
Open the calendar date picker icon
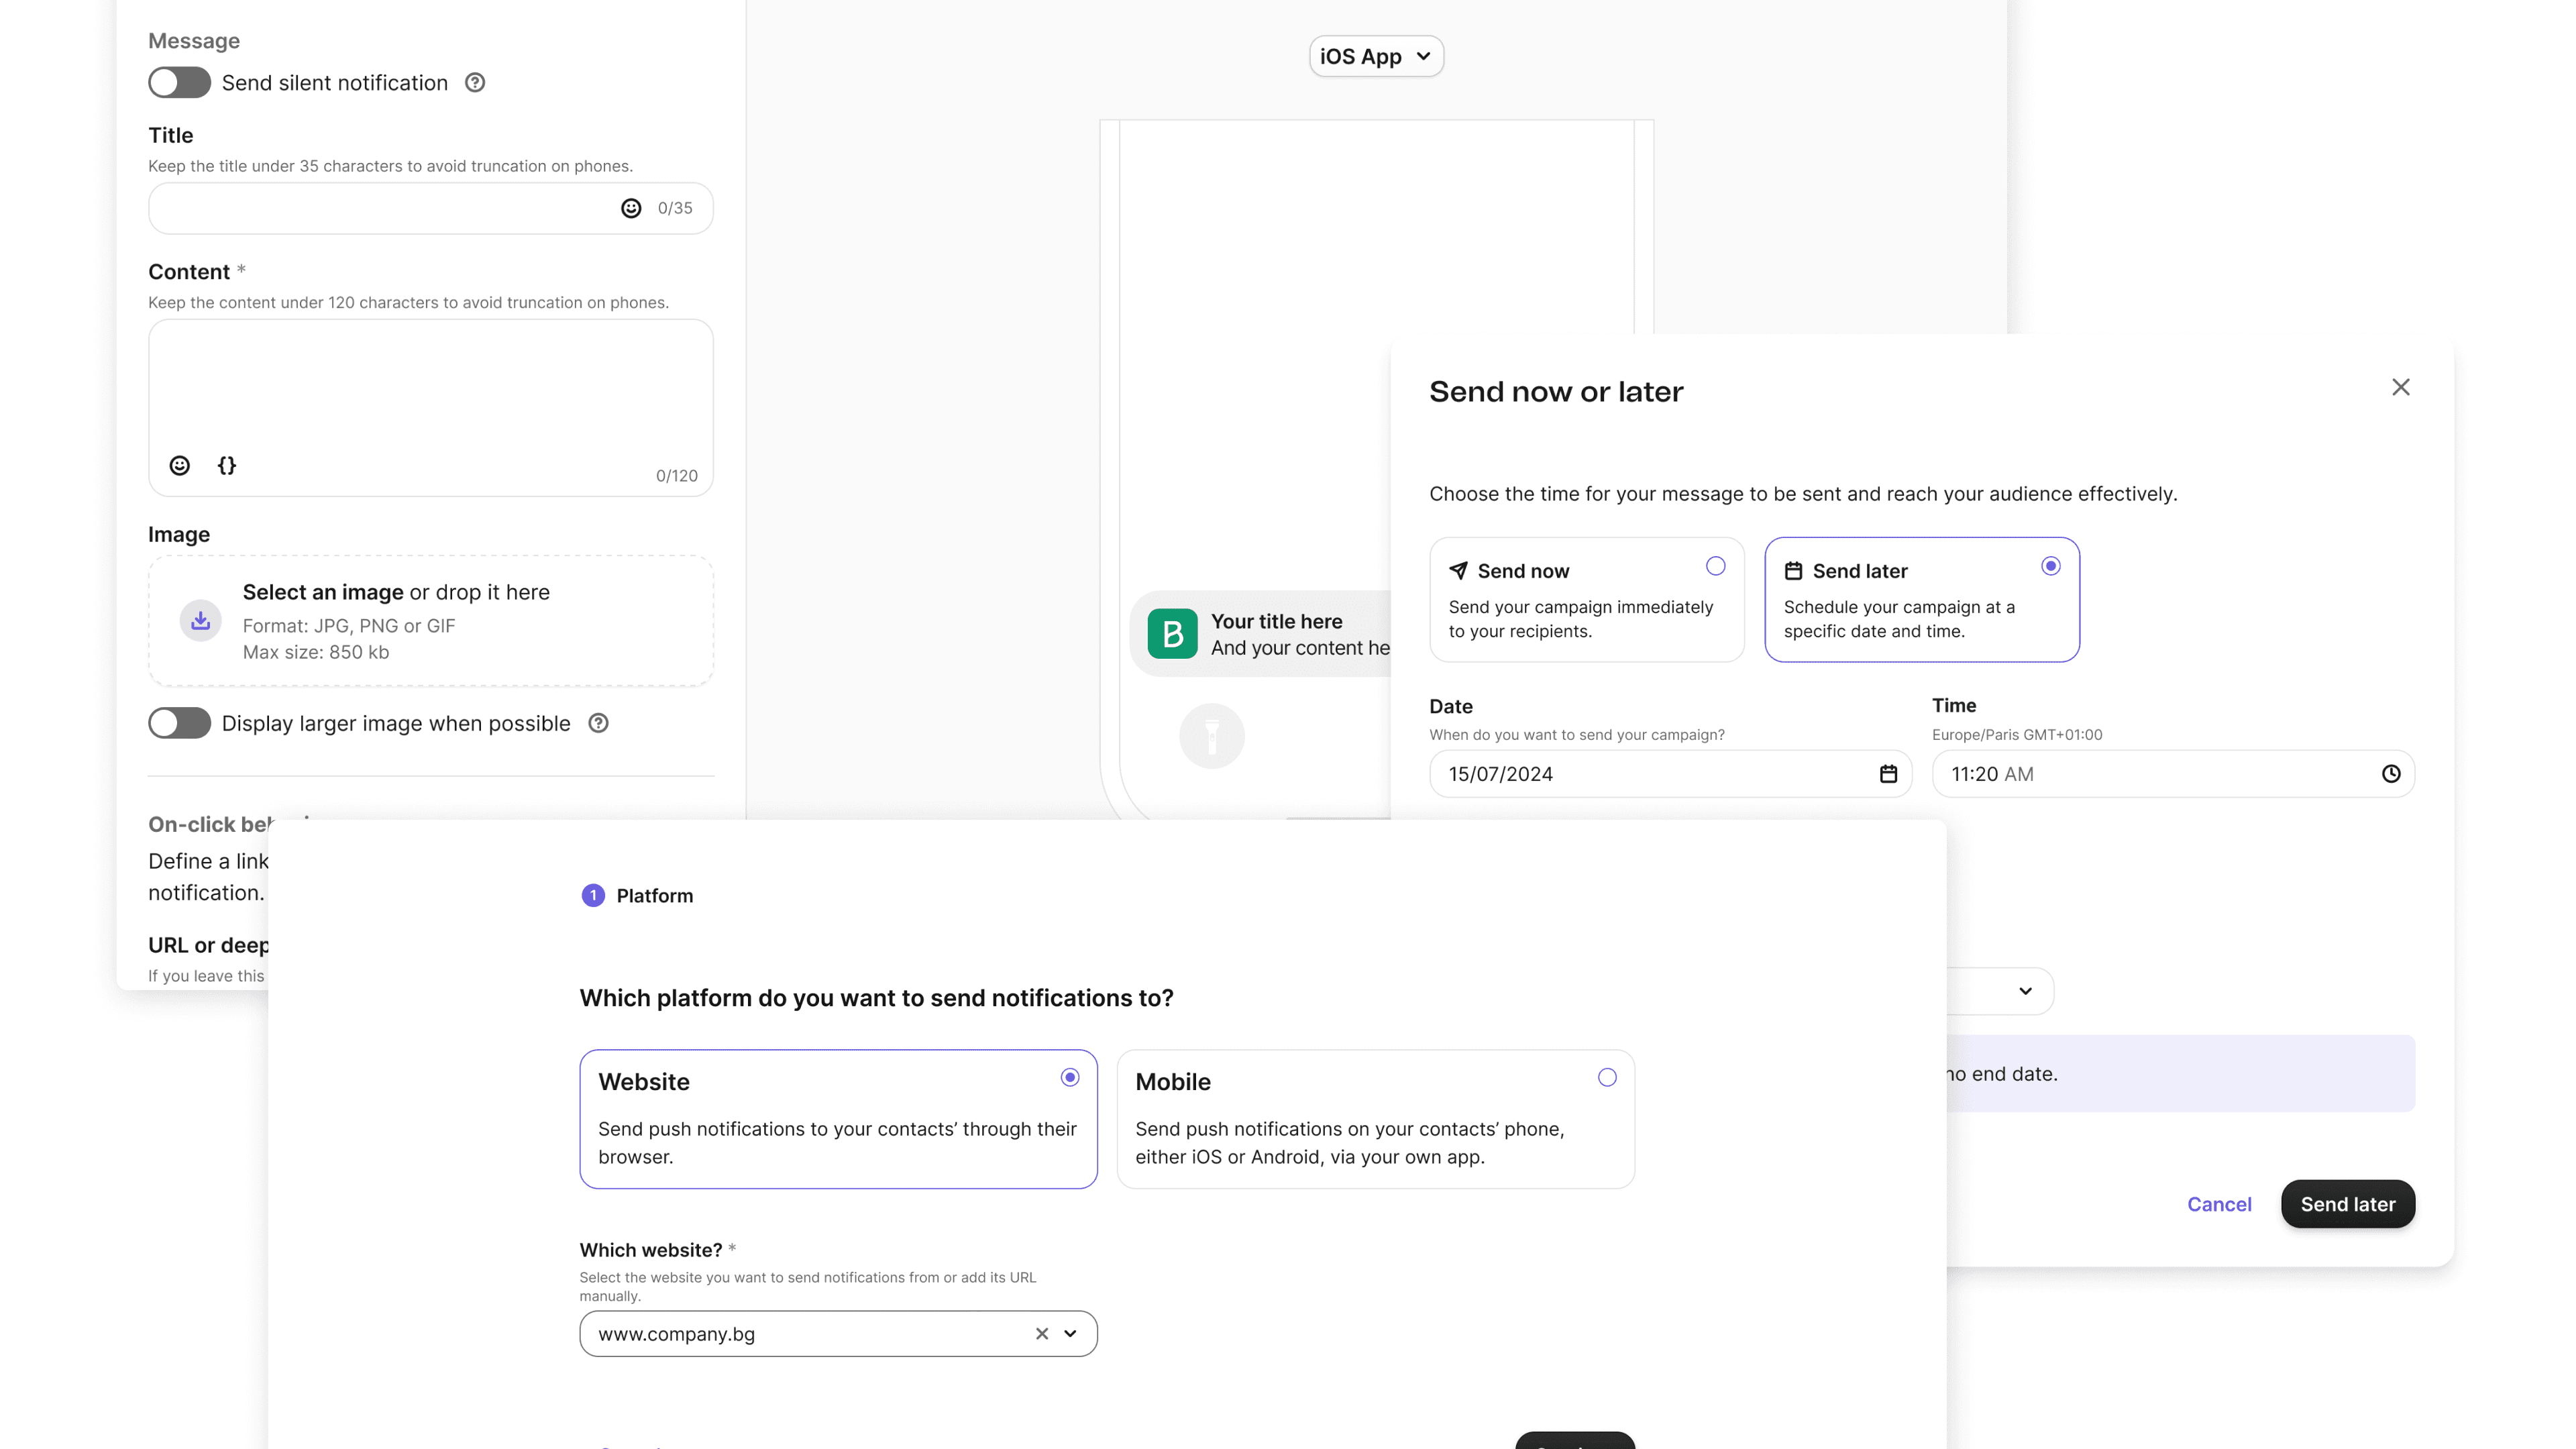[x=1888, y=774]
